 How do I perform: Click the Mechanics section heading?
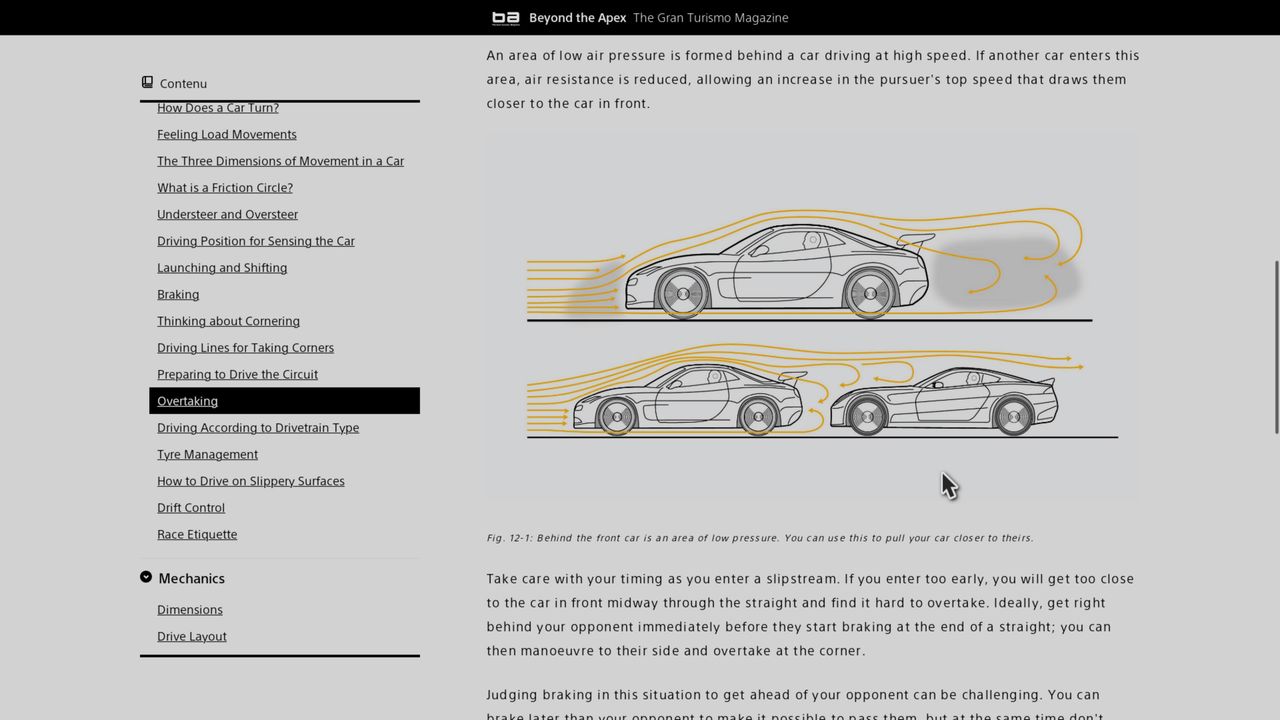point(191,578)
